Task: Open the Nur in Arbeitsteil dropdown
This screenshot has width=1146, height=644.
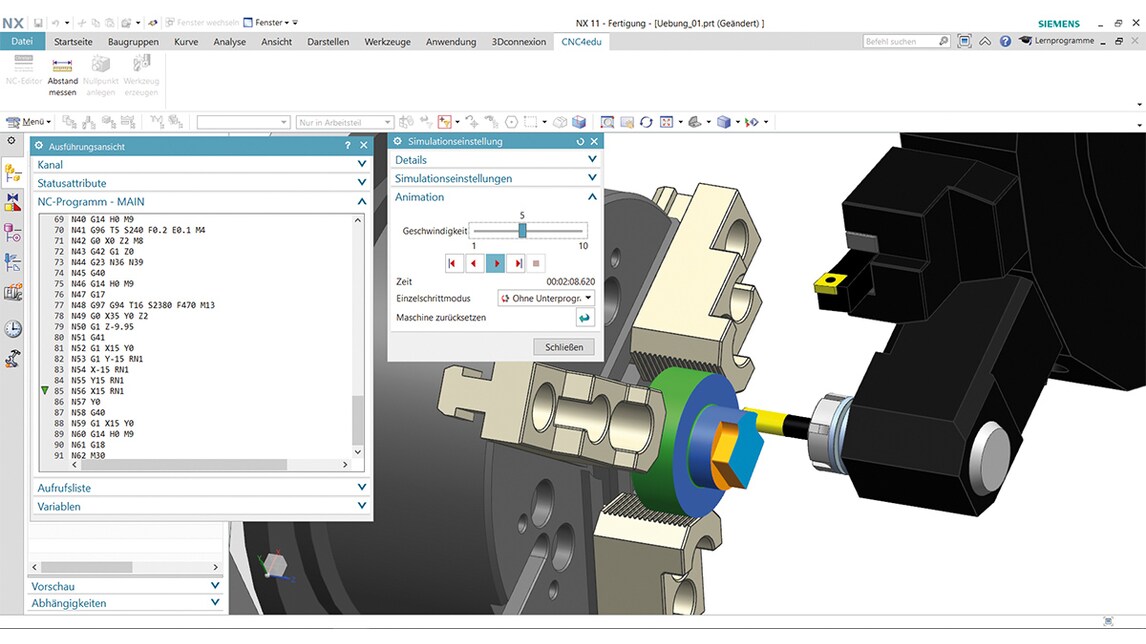Action: (x=345, y=123)
